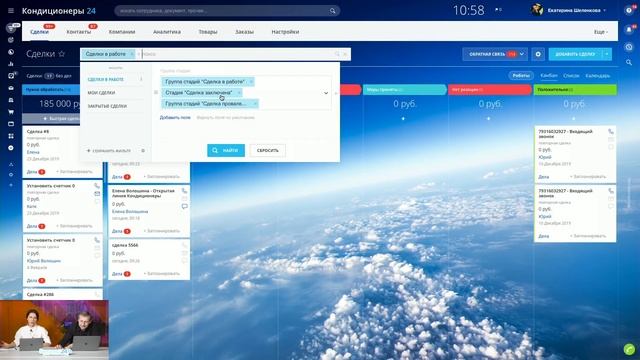Expand the stage group dropdown chevron
This screenshot has width=640, height=360.
tap(326, 93)
